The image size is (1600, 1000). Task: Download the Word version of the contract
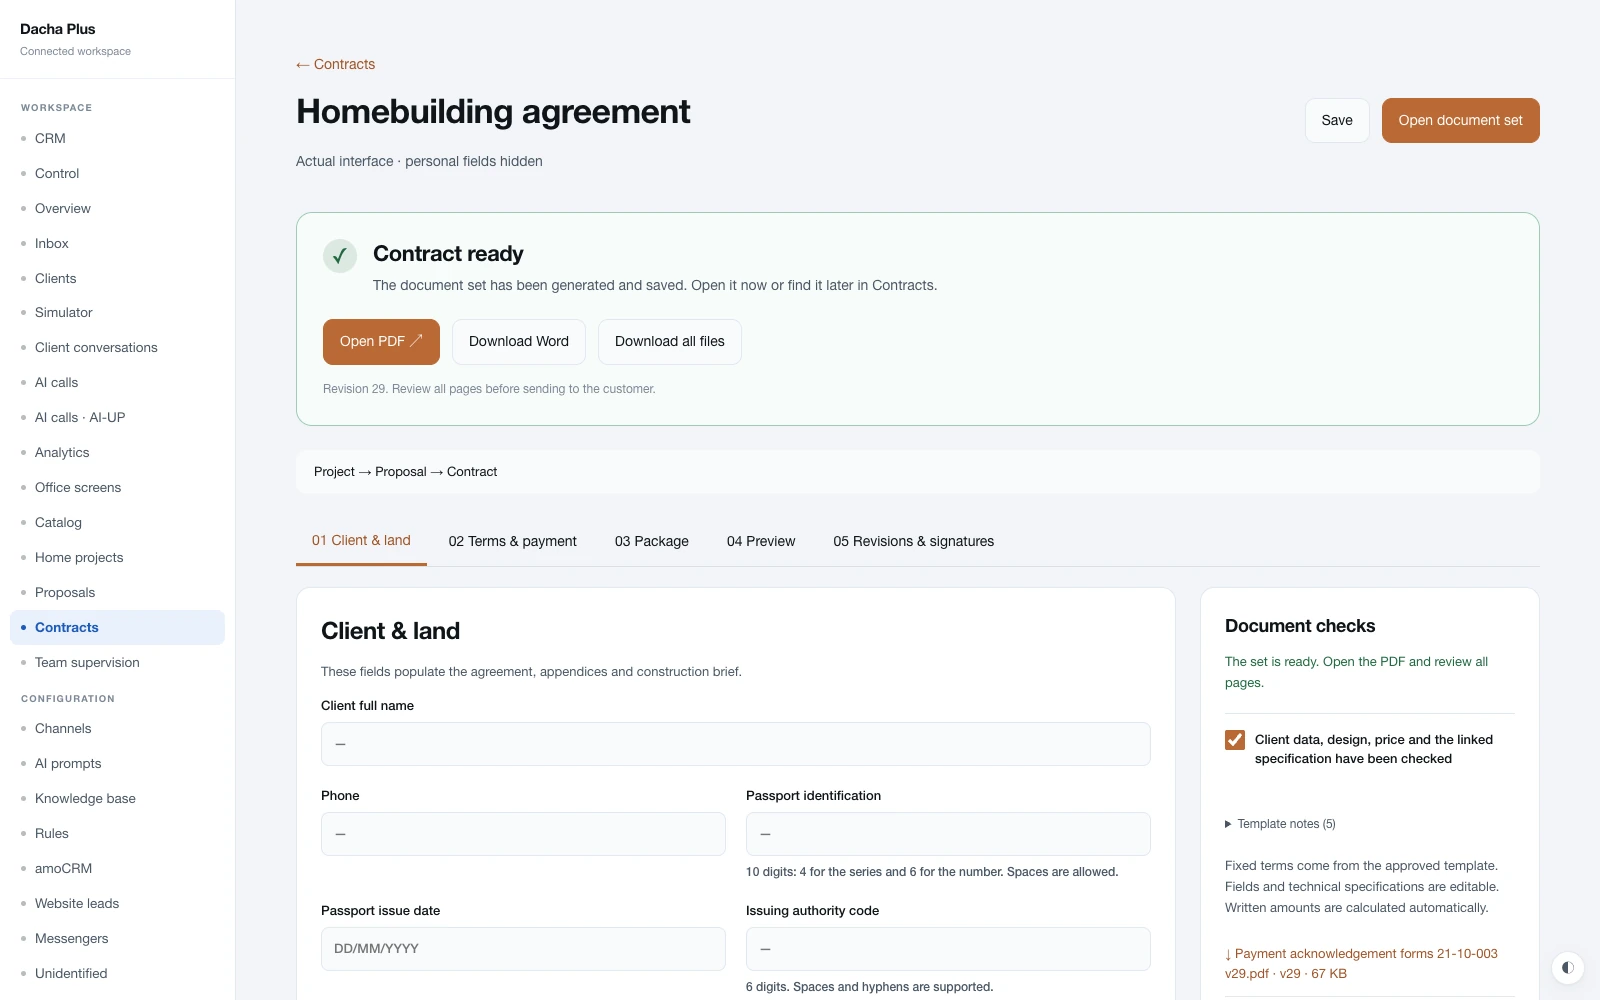point(519,342)
